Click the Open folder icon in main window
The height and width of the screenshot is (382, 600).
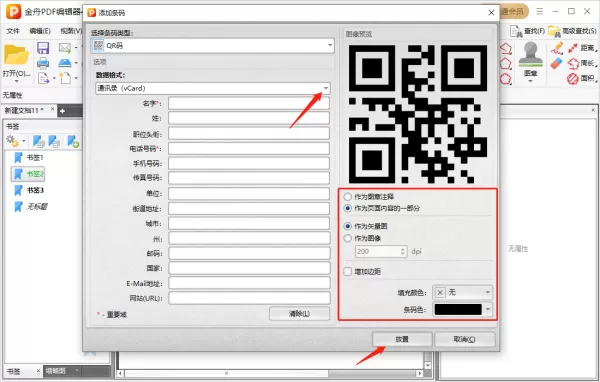click(x=16, y=55)
